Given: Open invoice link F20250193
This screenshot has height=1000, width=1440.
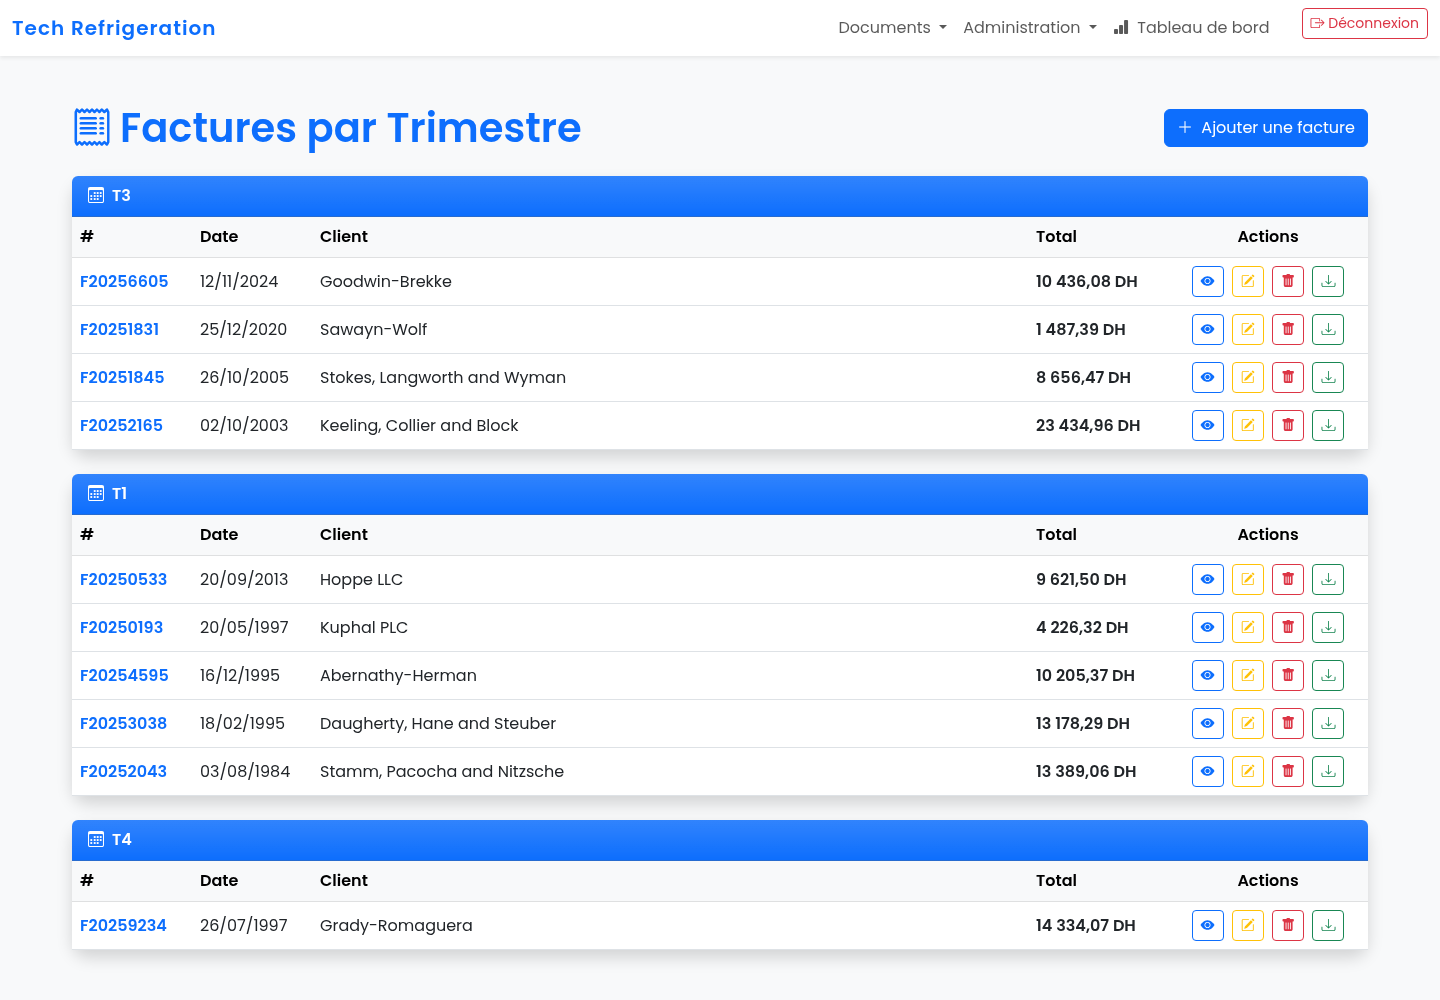Looking at the screenshot, I should point(121,628).
